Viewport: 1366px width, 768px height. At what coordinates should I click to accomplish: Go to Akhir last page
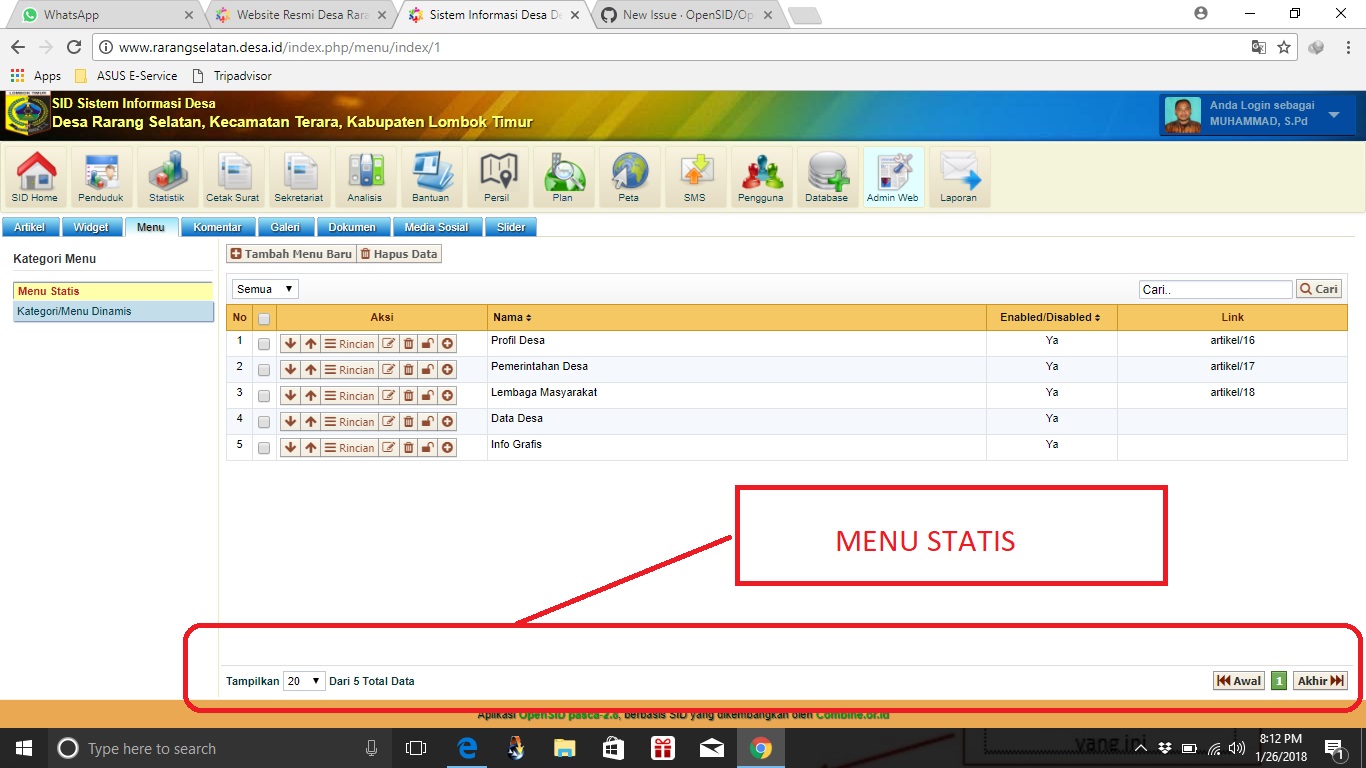[1320, 681]
